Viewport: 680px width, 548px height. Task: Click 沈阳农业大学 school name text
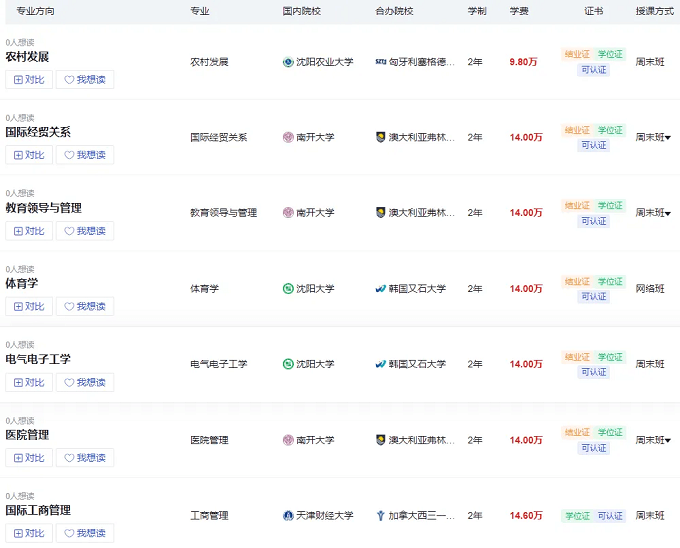[324, 62]
